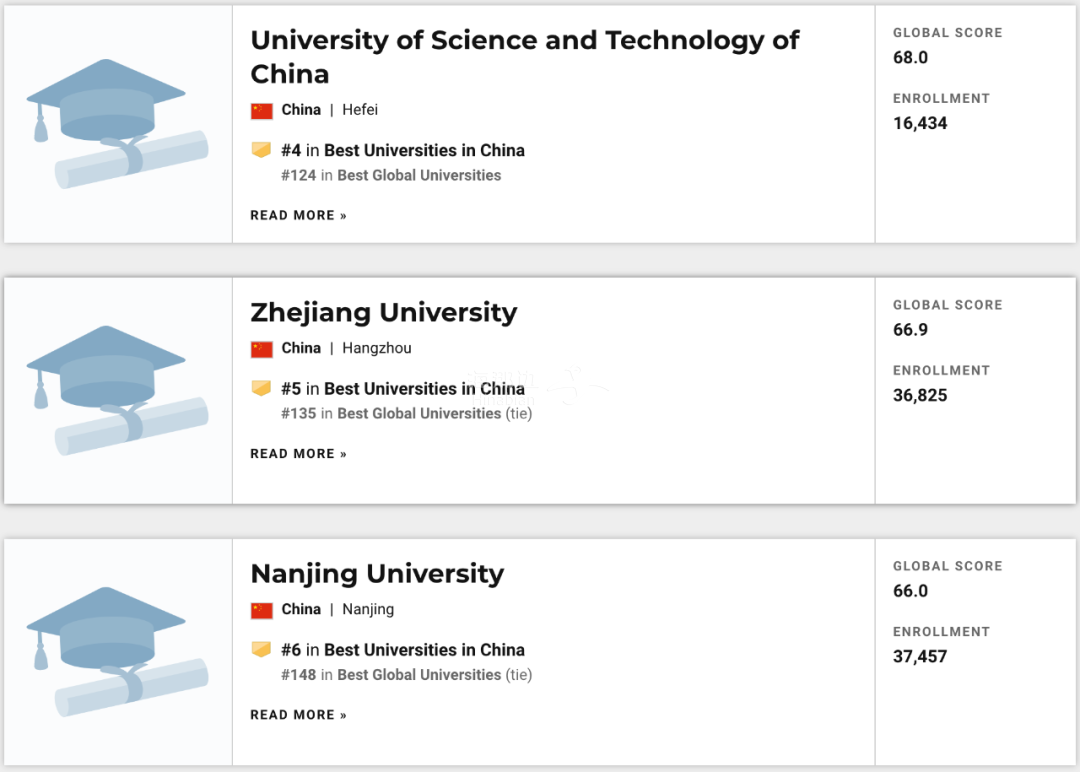1080x772 pixels.
Task: Open #135 in Best Global Universities link
Action: point(391,413)
